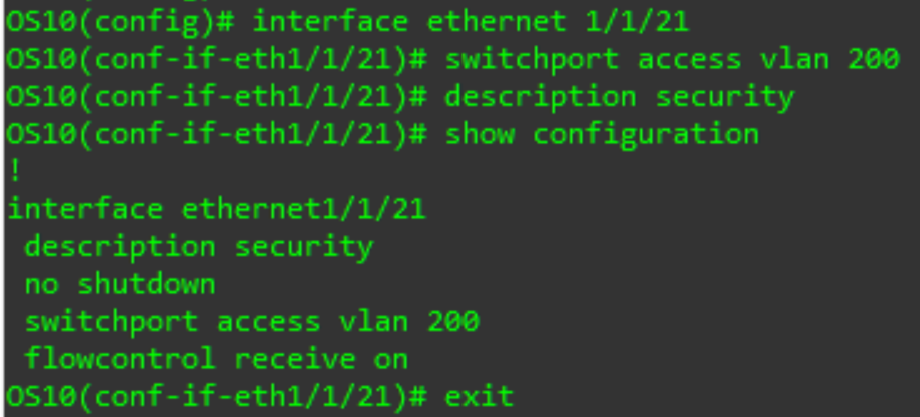The width and height of the screenshot is (920, 417).
Task: Click the indented 'description security' output
Action: tap(199, 247)
